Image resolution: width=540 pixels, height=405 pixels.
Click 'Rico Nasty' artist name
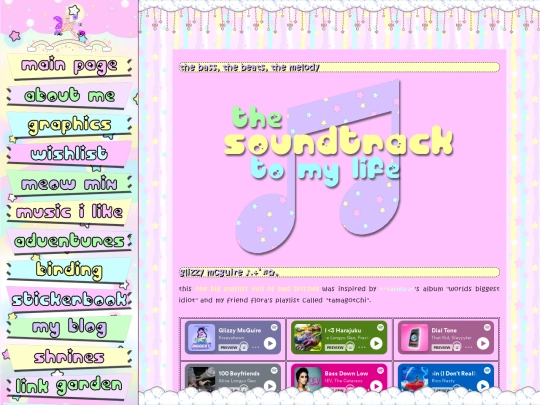(443, 381)
